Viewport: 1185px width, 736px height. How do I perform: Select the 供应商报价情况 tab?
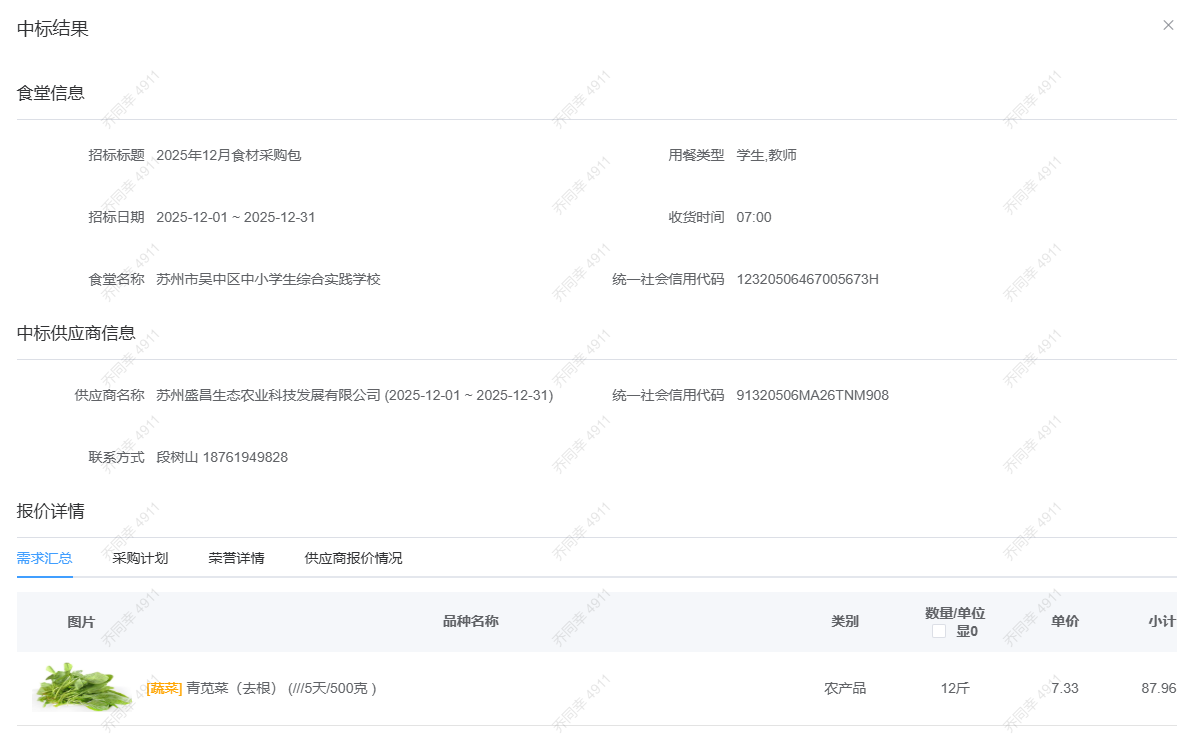click(x=353, y=558)
